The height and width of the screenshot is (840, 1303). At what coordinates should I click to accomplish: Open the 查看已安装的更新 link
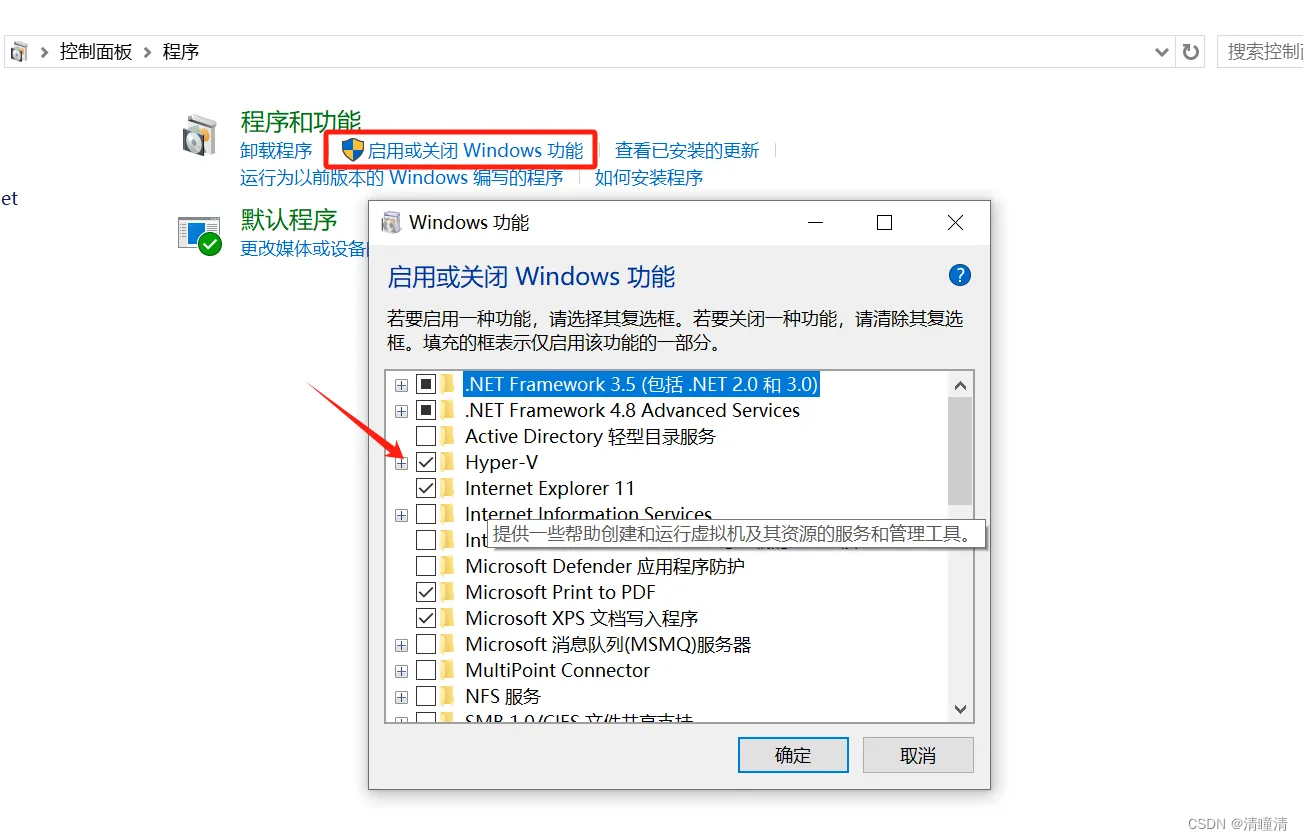coord(687,151)
